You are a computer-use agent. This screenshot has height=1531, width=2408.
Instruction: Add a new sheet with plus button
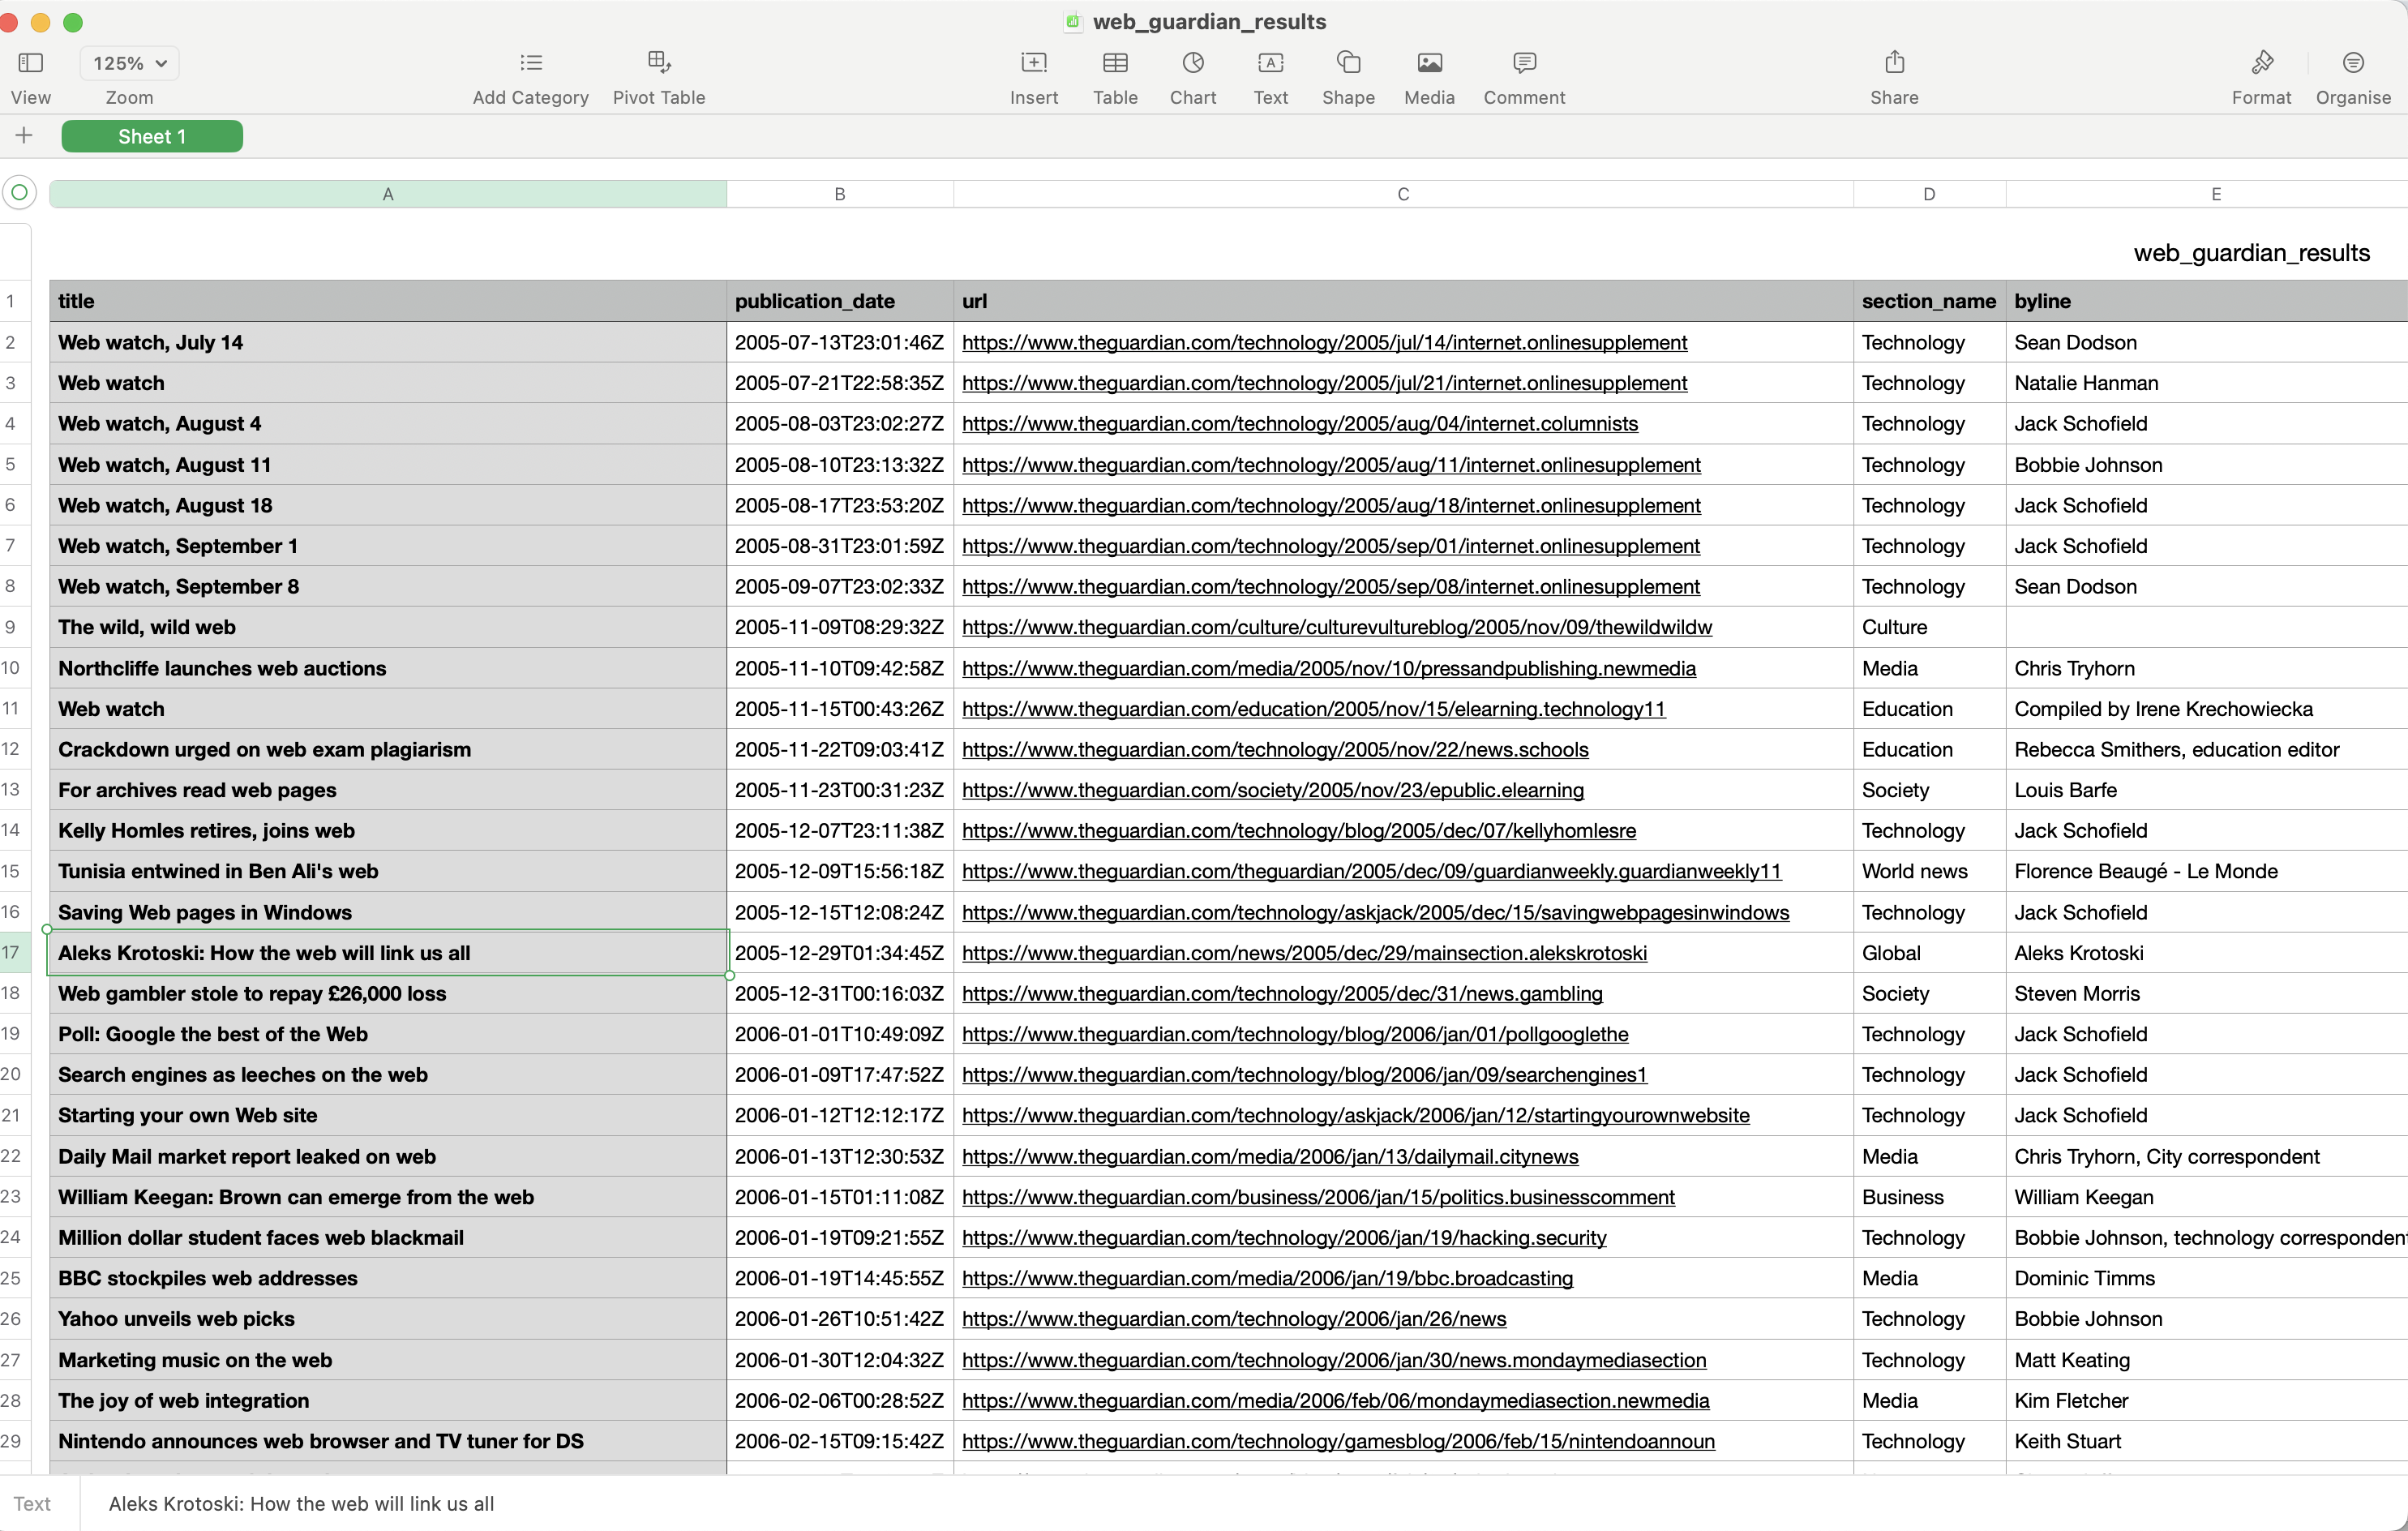(x=24, y=136)
